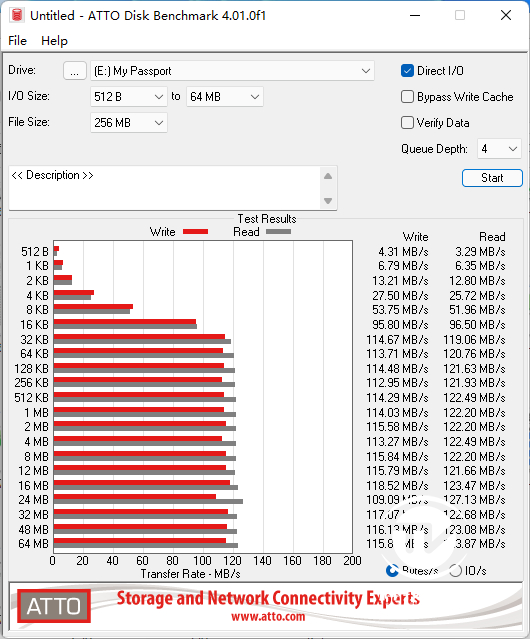Viewport: 530px width, 639px height.
Task: Switch results to IO/s
Action: pos(455,571)
